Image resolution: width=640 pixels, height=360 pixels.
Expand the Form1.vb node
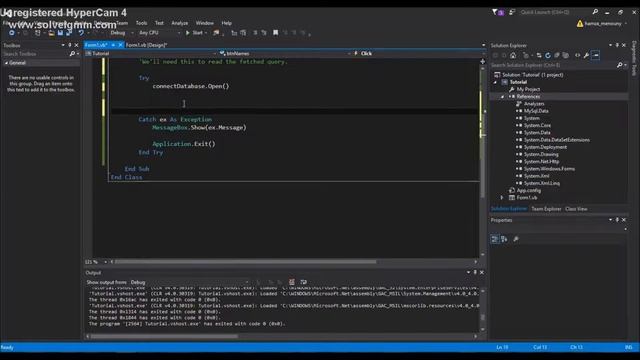[502, 198]
